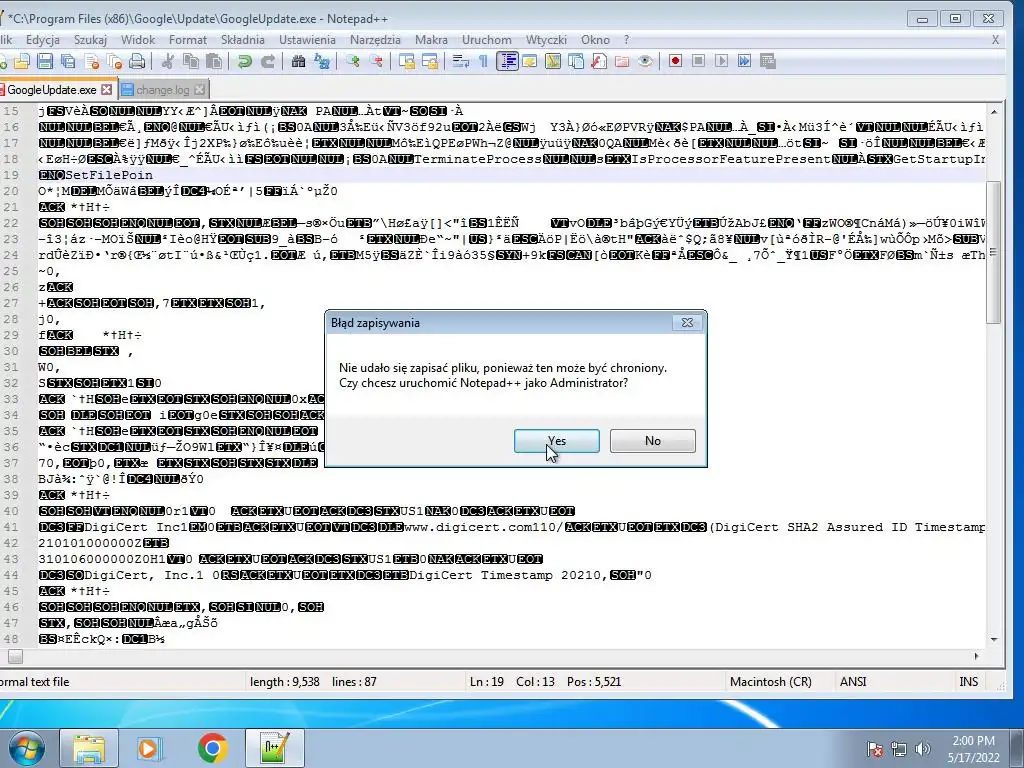The height and width of the screenshot is (768, 1024).
Task: Click Macintosh (CR) in status bar
Action: (771, 682)
